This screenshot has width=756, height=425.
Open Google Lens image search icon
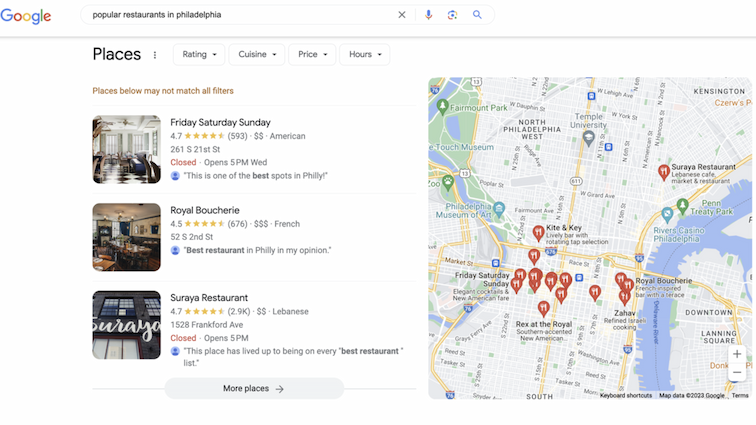(452, 15)
